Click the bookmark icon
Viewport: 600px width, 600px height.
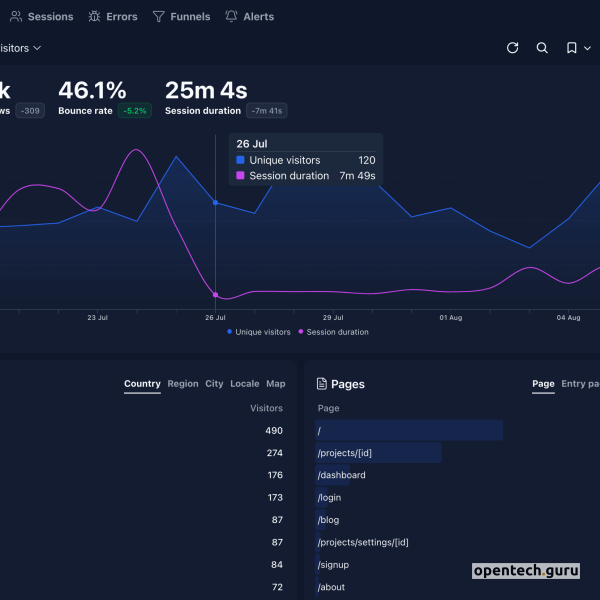[571, 48]
